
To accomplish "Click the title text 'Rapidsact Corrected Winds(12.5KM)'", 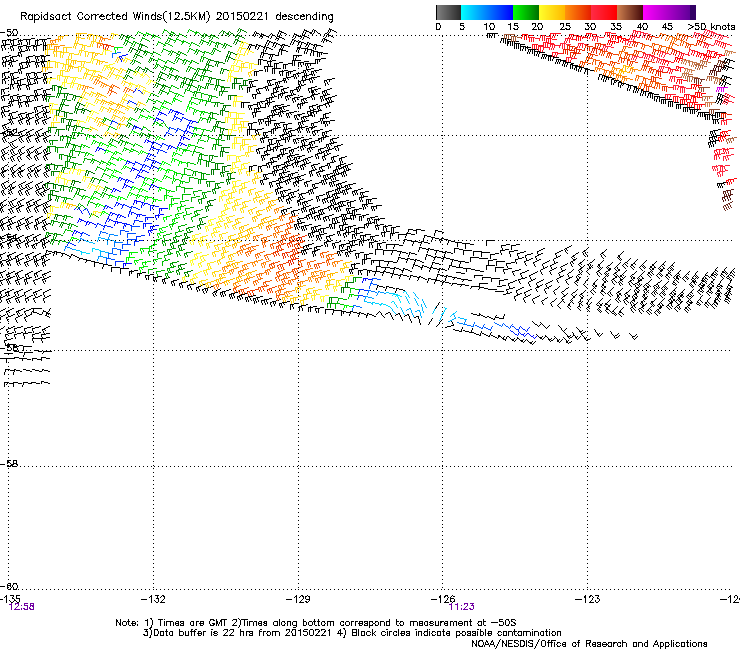I will pos(115,17).
